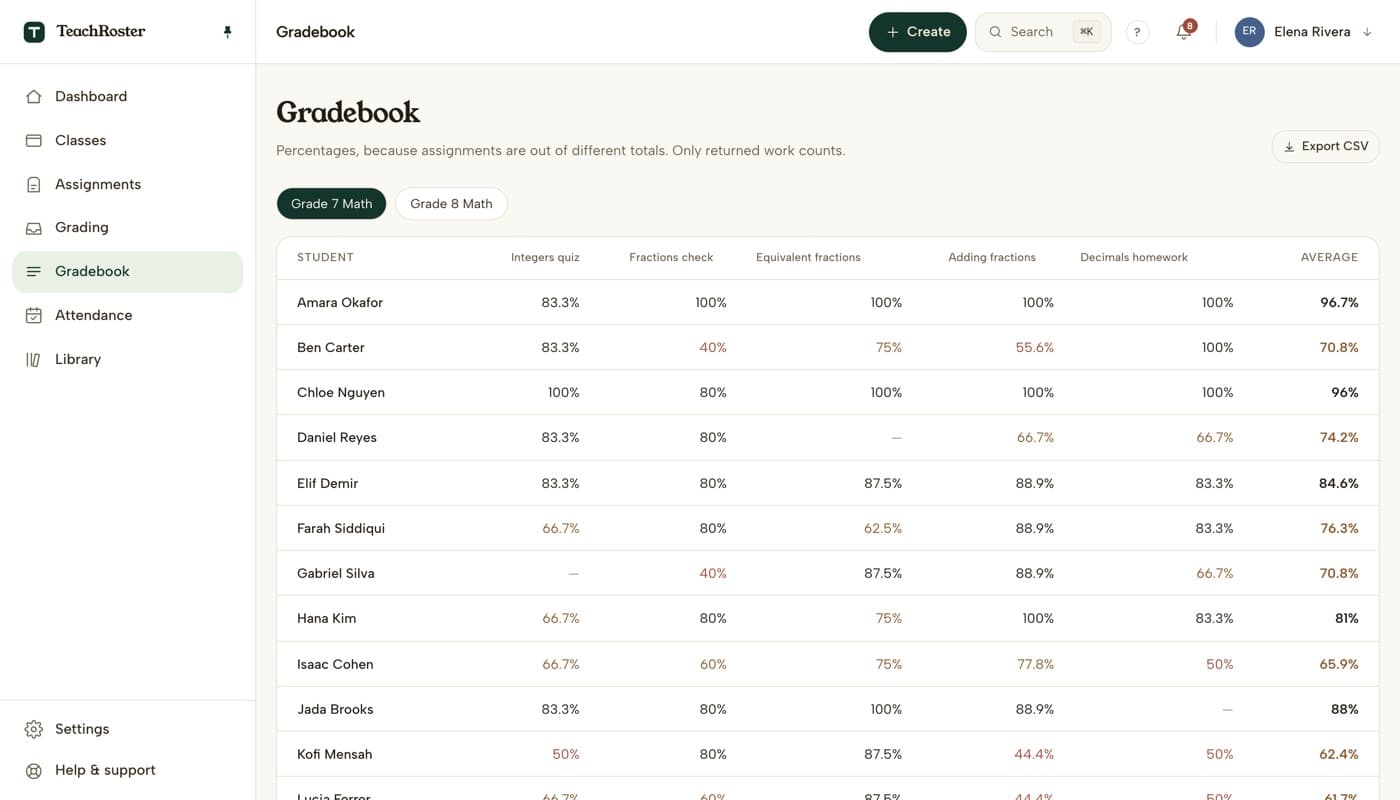Select student Gabriel Silva

point(336,574)
